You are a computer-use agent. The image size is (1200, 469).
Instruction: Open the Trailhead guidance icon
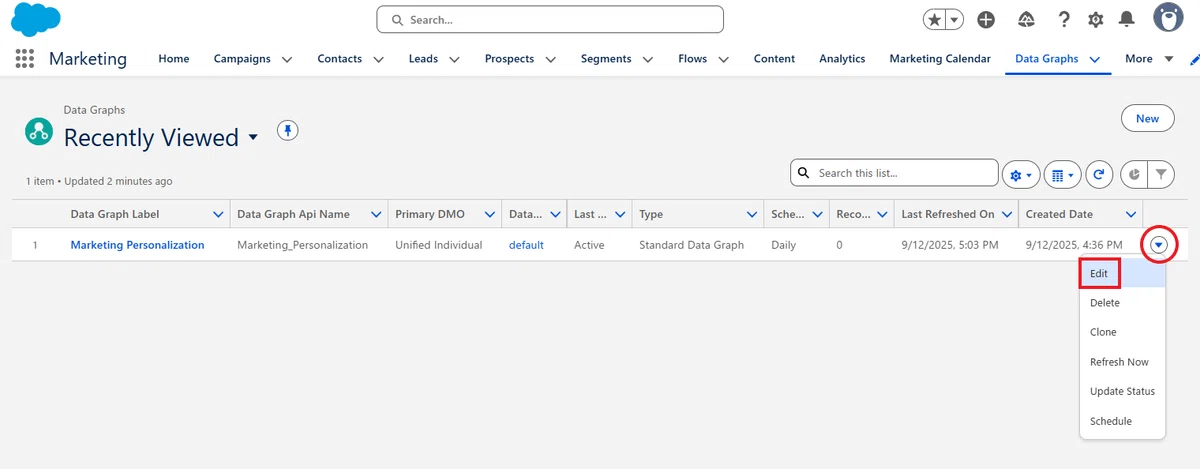coord(1026,19)
